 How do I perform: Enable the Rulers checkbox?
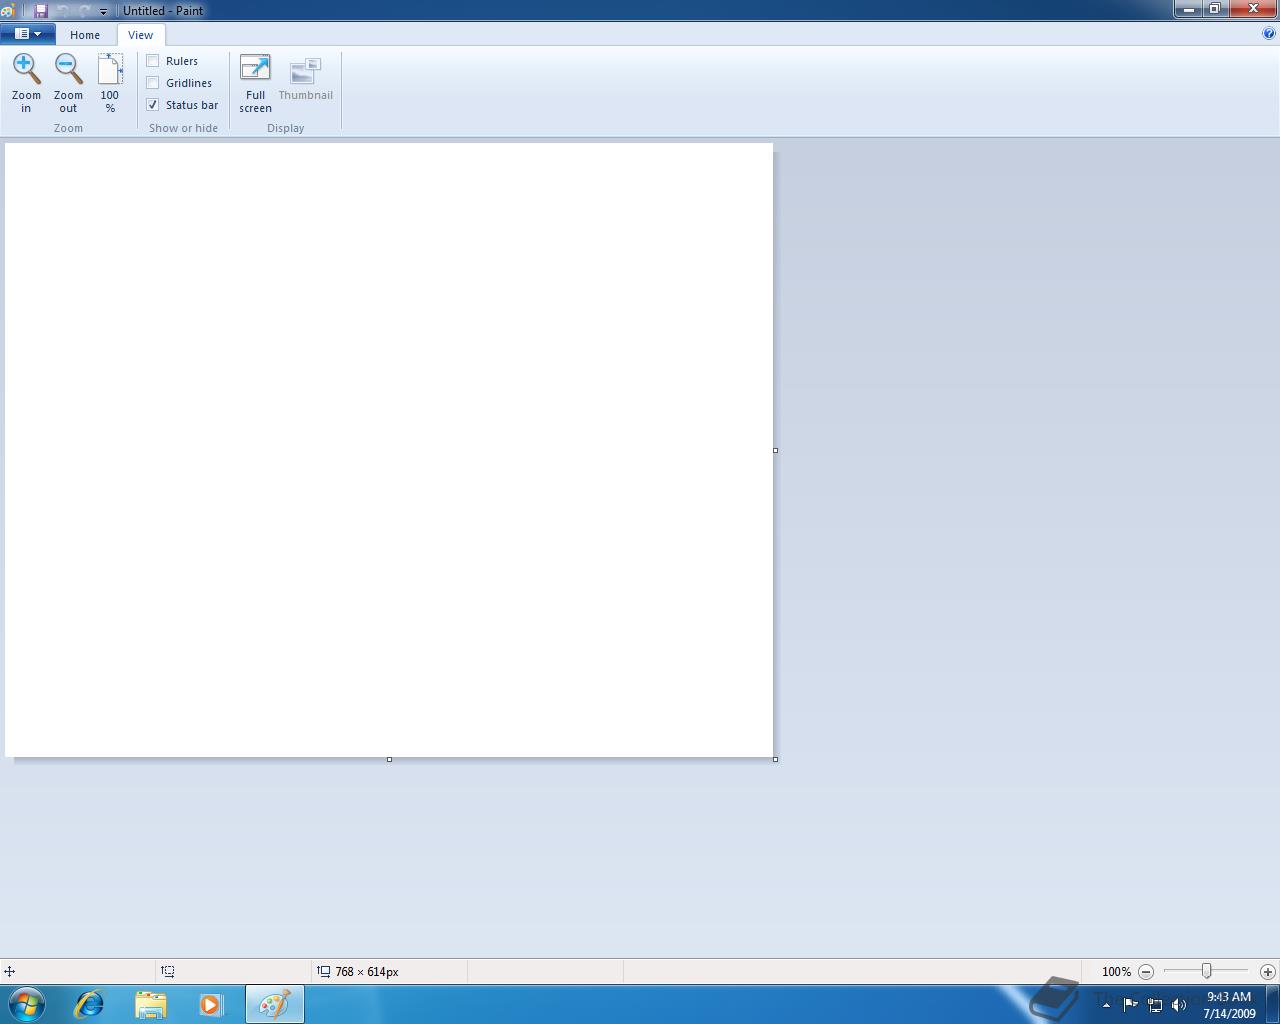click(x=153, y=61)
